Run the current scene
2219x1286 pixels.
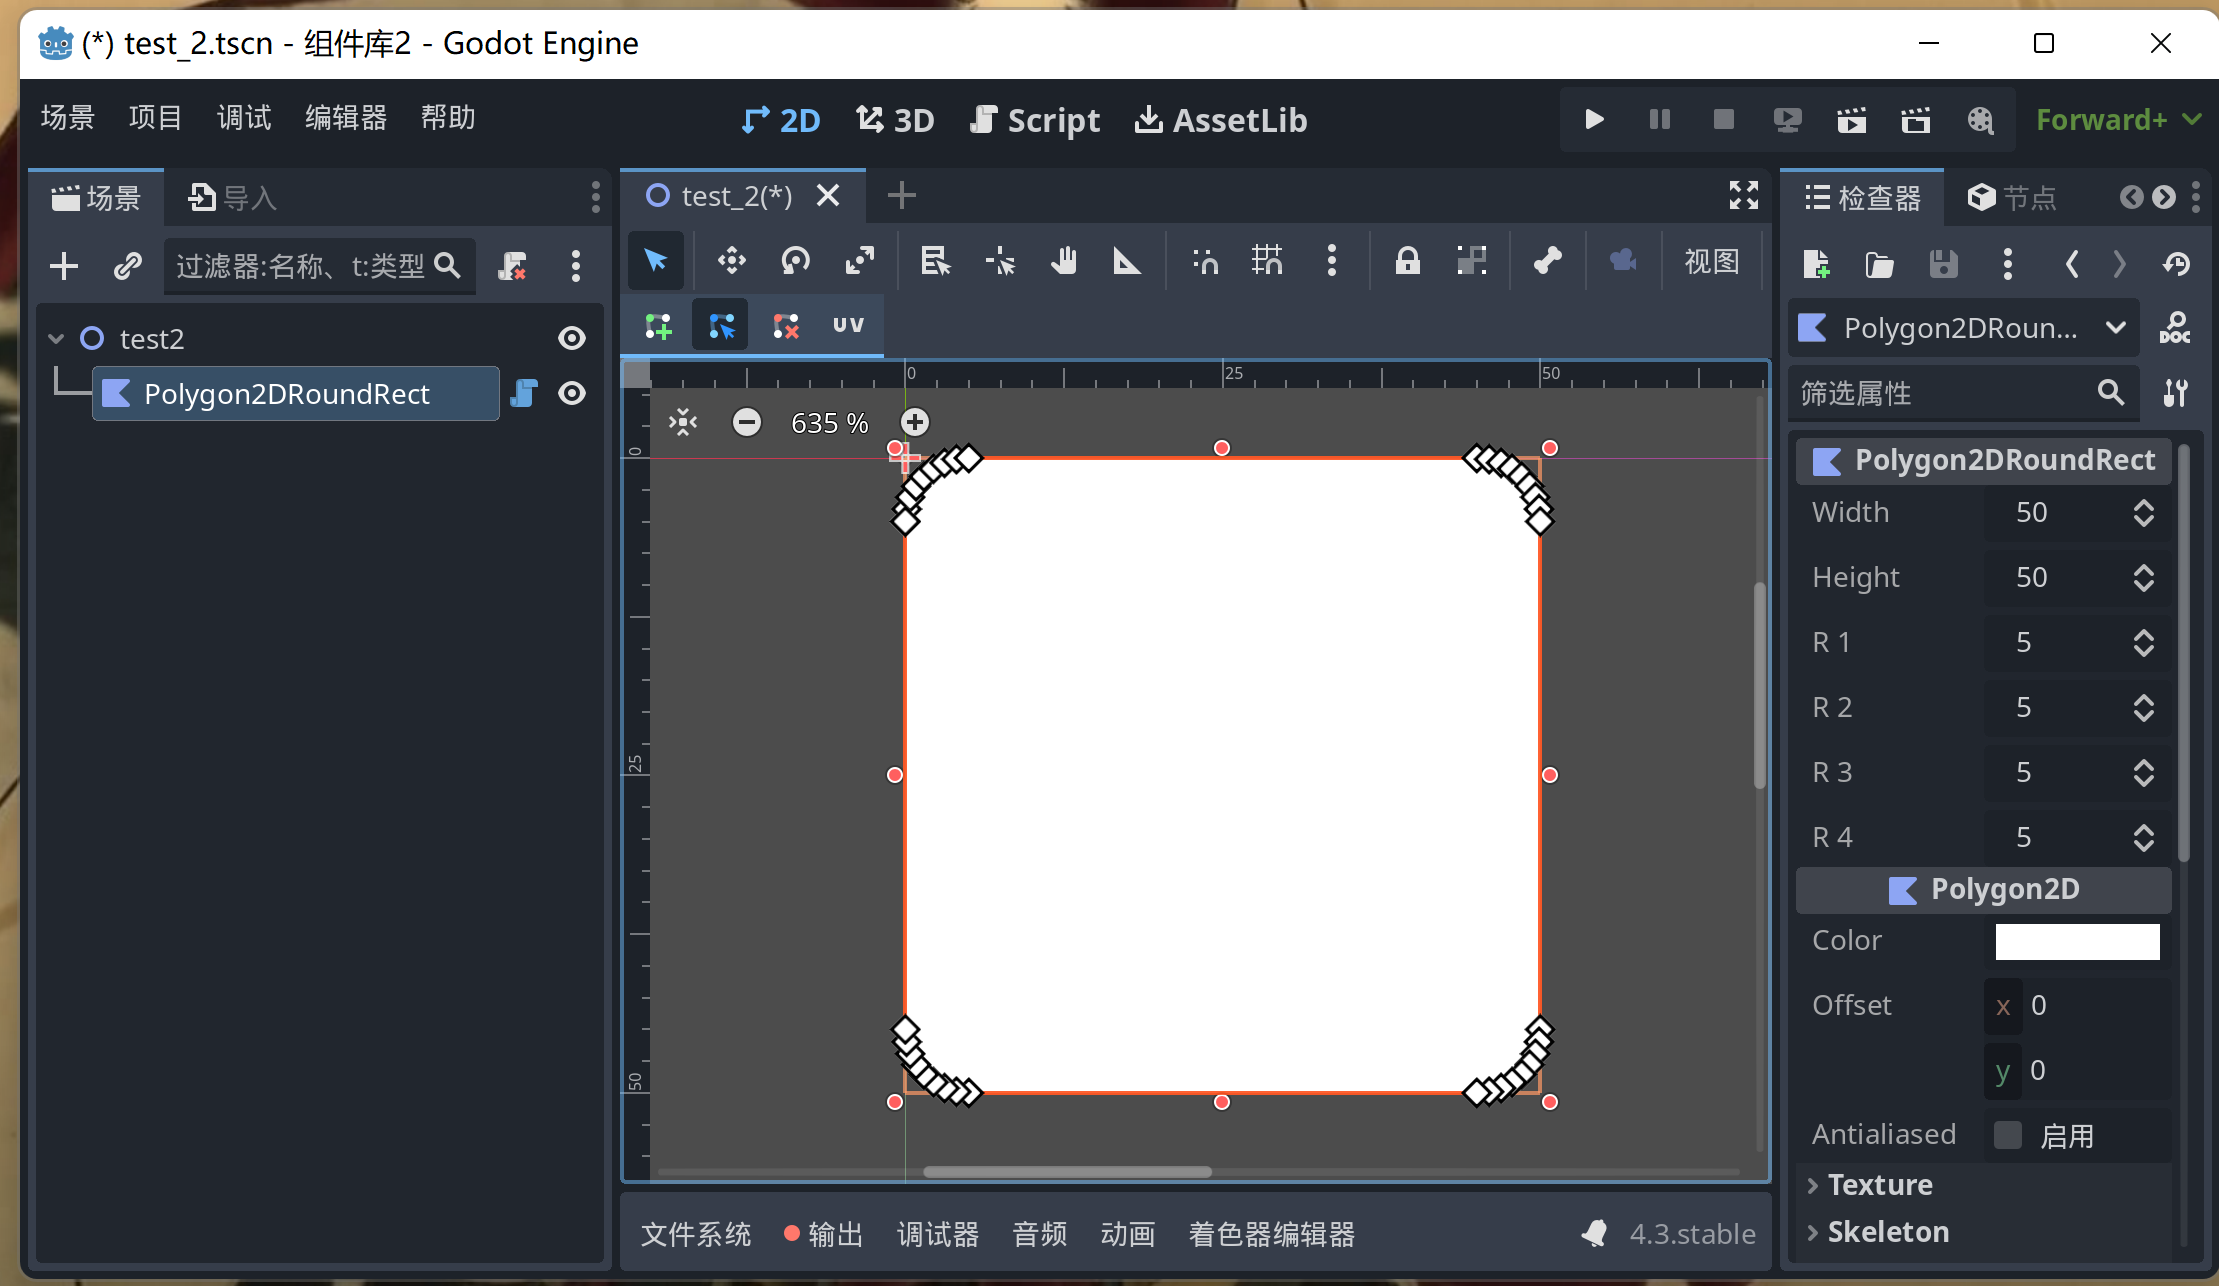[1851, 120]
